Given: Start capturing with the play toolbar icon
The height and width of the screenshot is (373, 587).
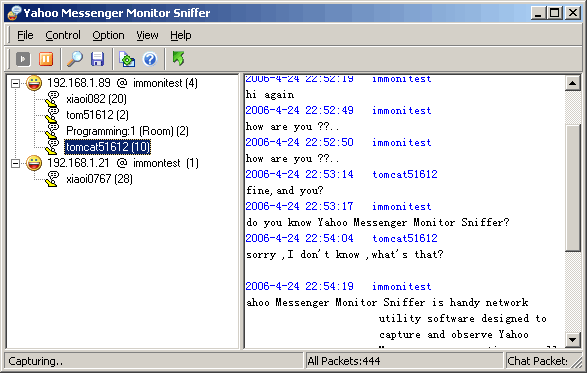Looking at the screenshot, I should click(23, 59).
